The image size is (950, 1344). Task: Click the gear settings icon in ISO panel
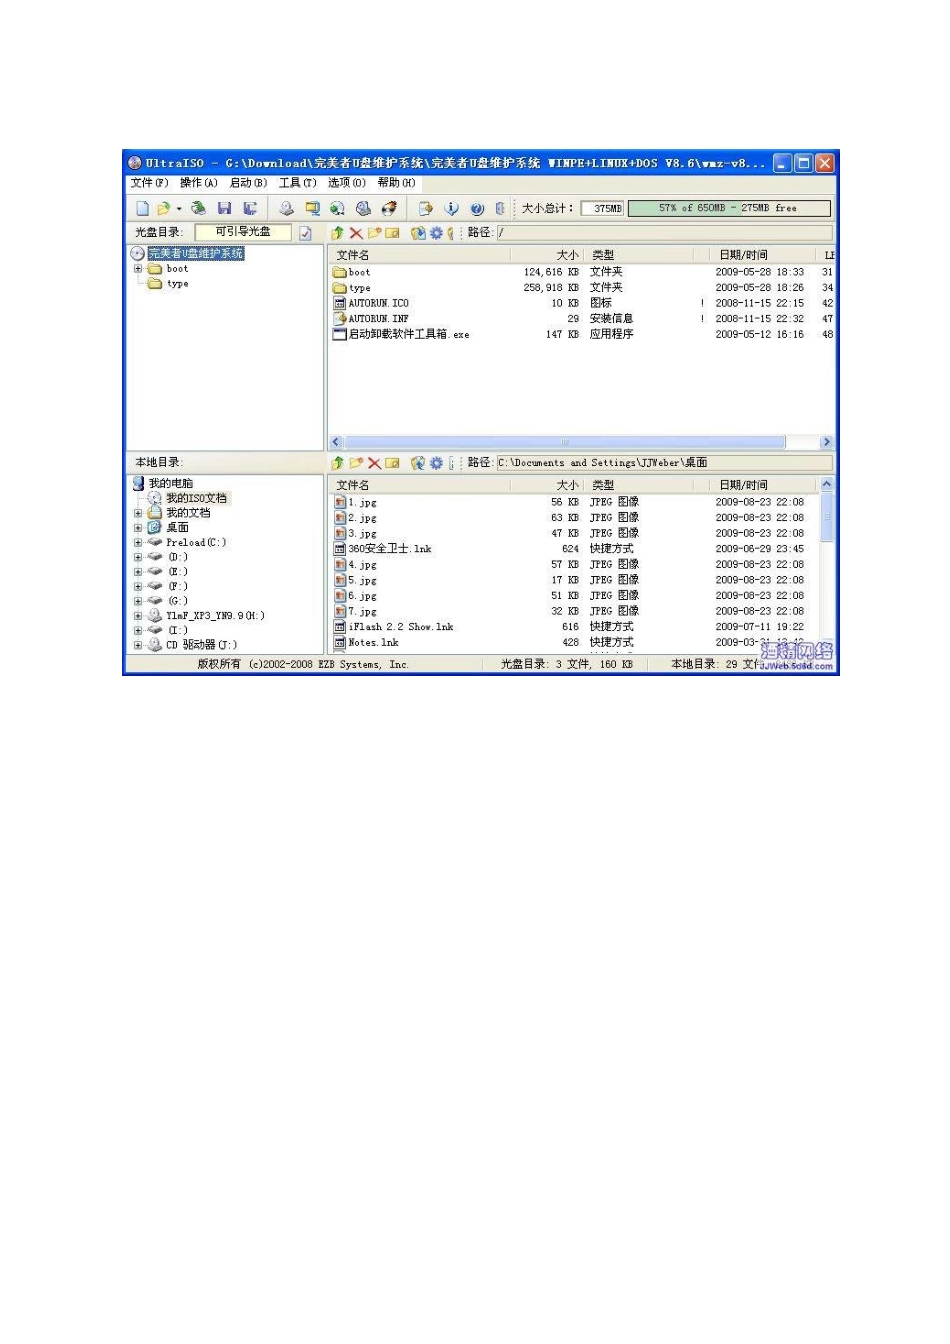coord(436,233)
